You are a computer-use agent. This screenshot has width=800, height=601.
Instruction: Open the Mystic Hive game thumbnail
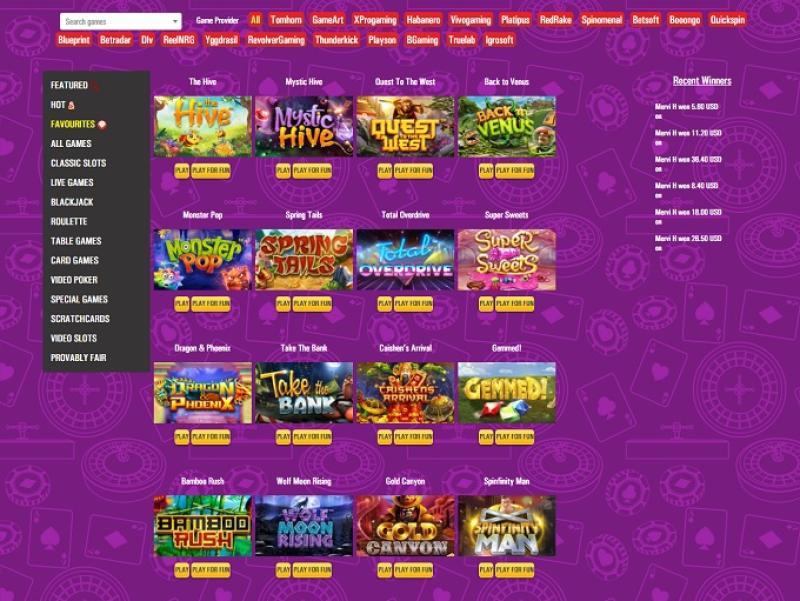click(304, 126)
